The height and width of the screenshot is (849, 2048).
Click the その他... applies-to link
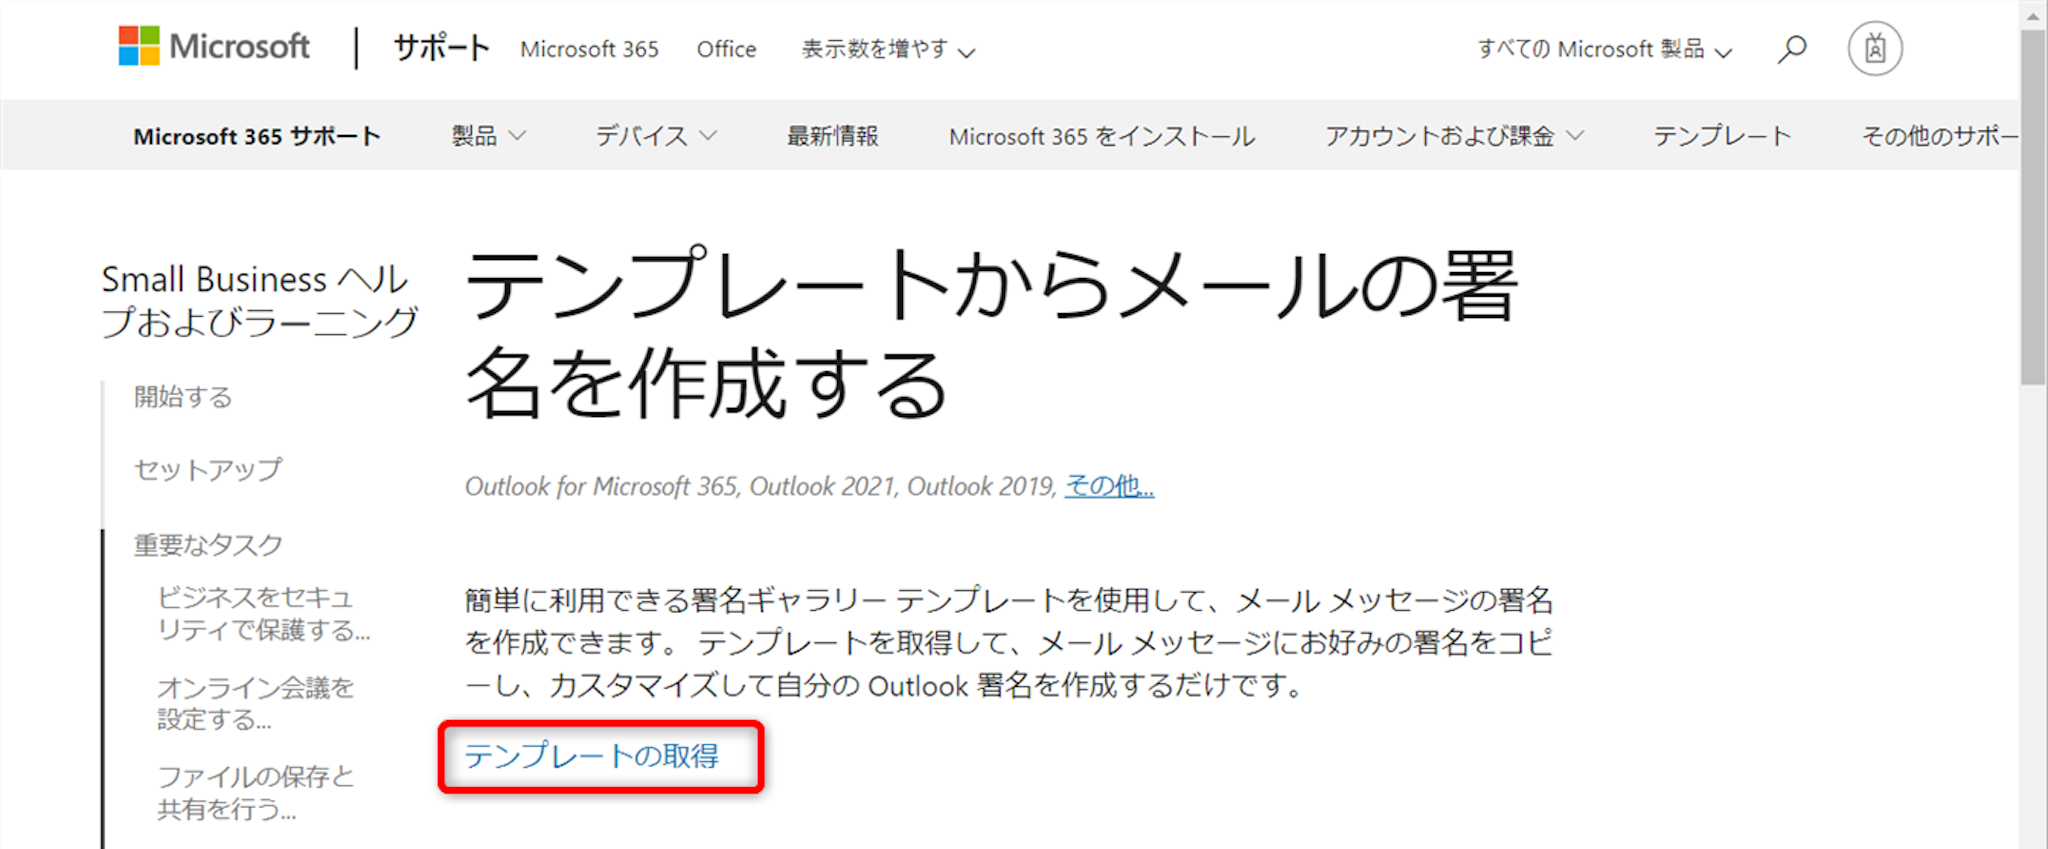tap(1109, 486)
